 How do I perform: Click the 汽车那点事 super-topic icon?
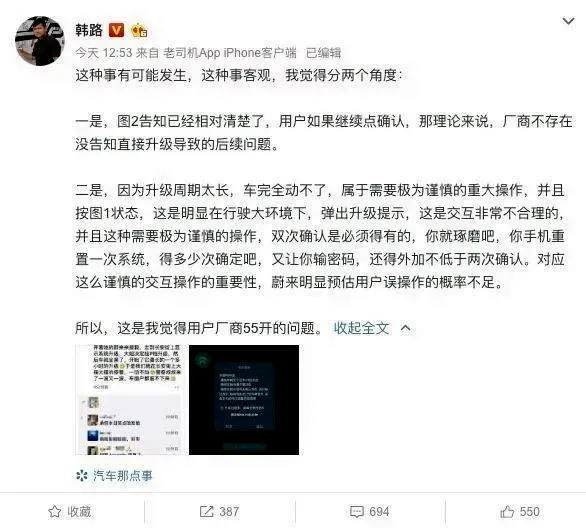pos(82,476)
